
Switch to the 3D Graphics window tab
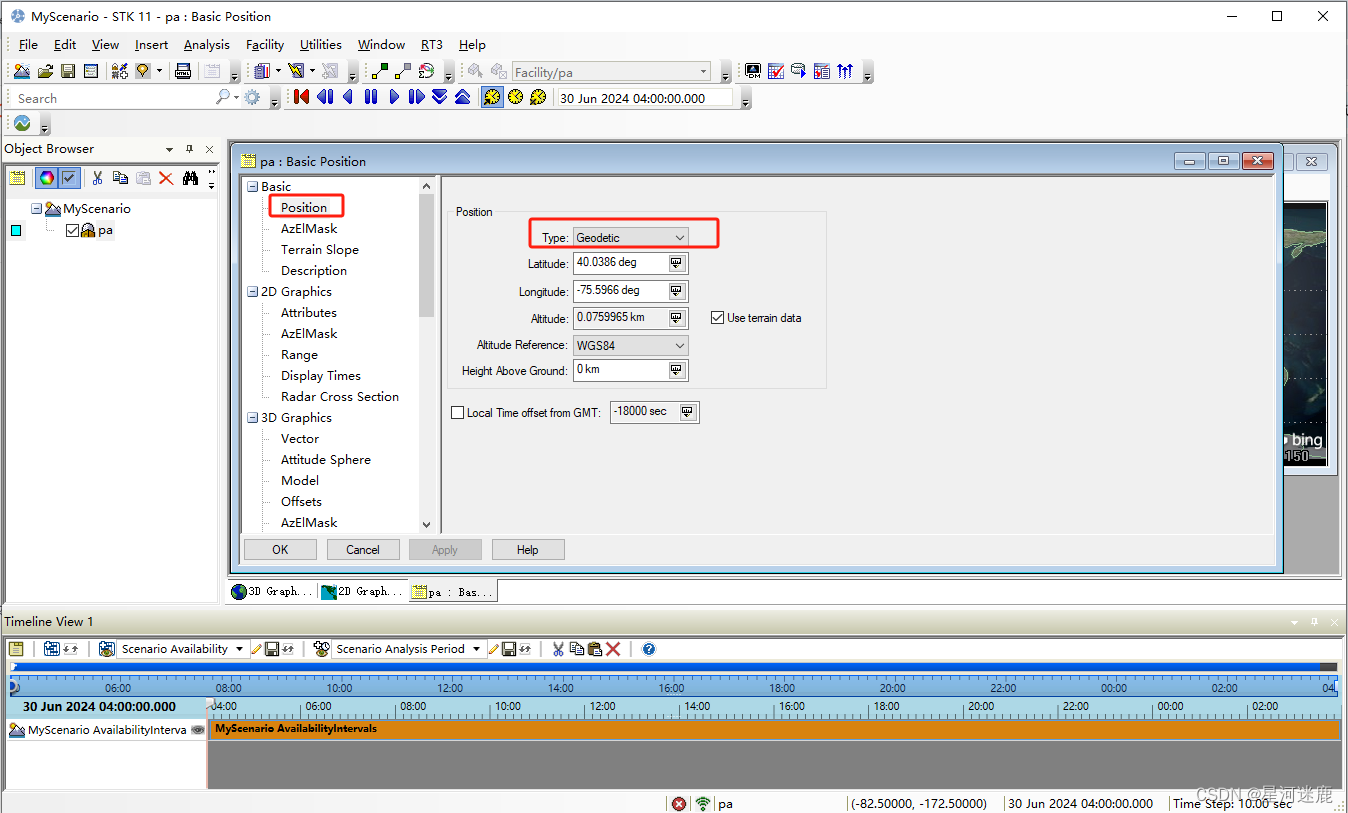tap(273, 592)
